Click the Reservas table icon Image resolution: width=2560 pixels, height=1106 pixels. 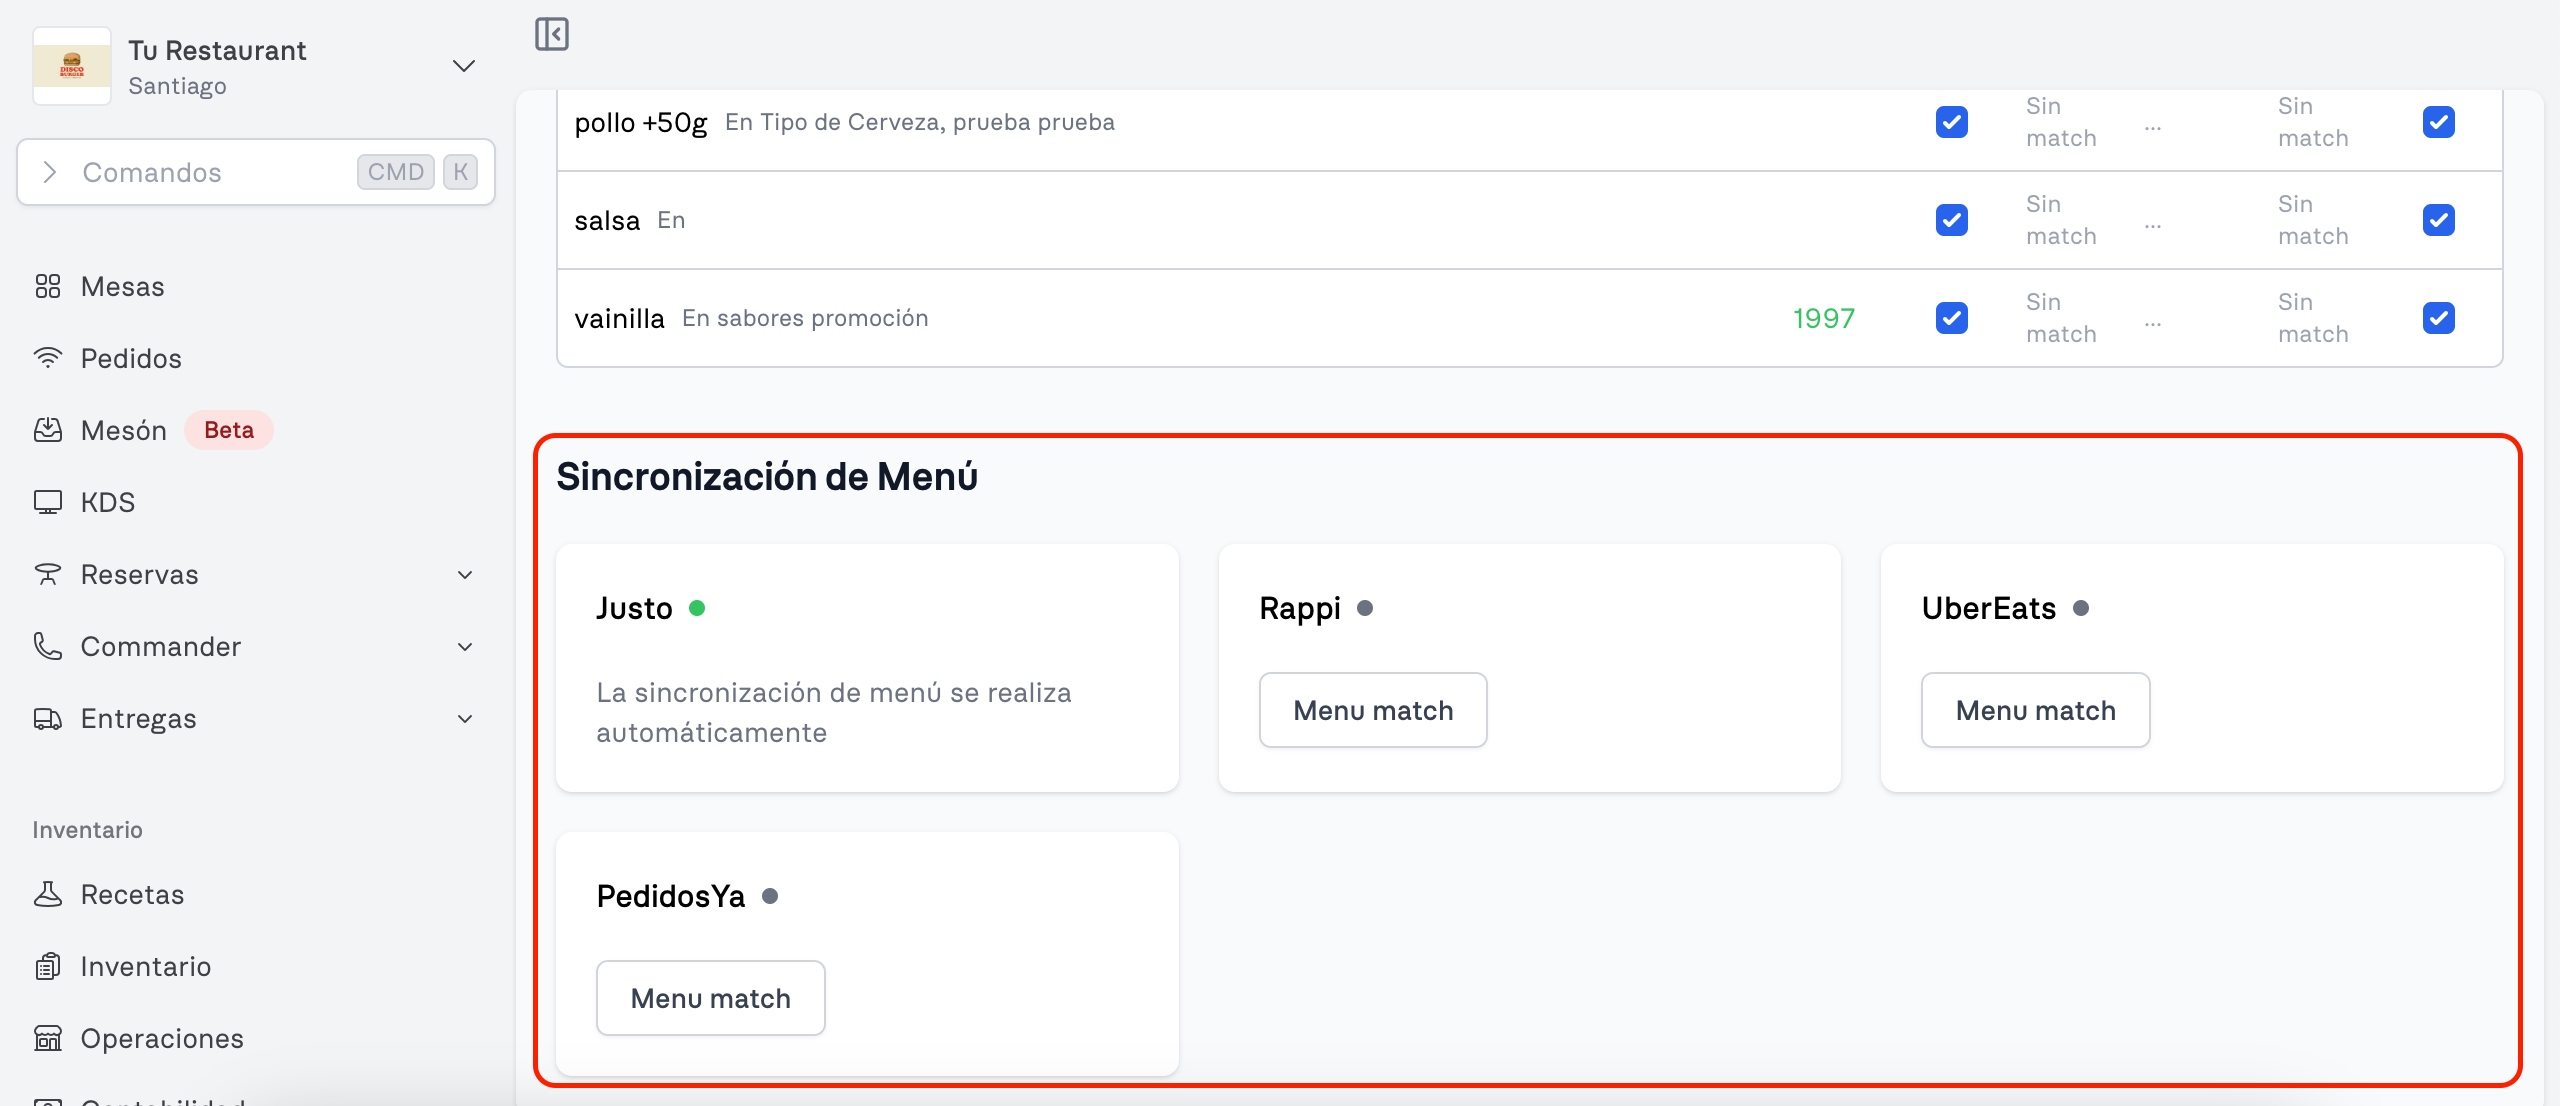click(x=48, y=574)
